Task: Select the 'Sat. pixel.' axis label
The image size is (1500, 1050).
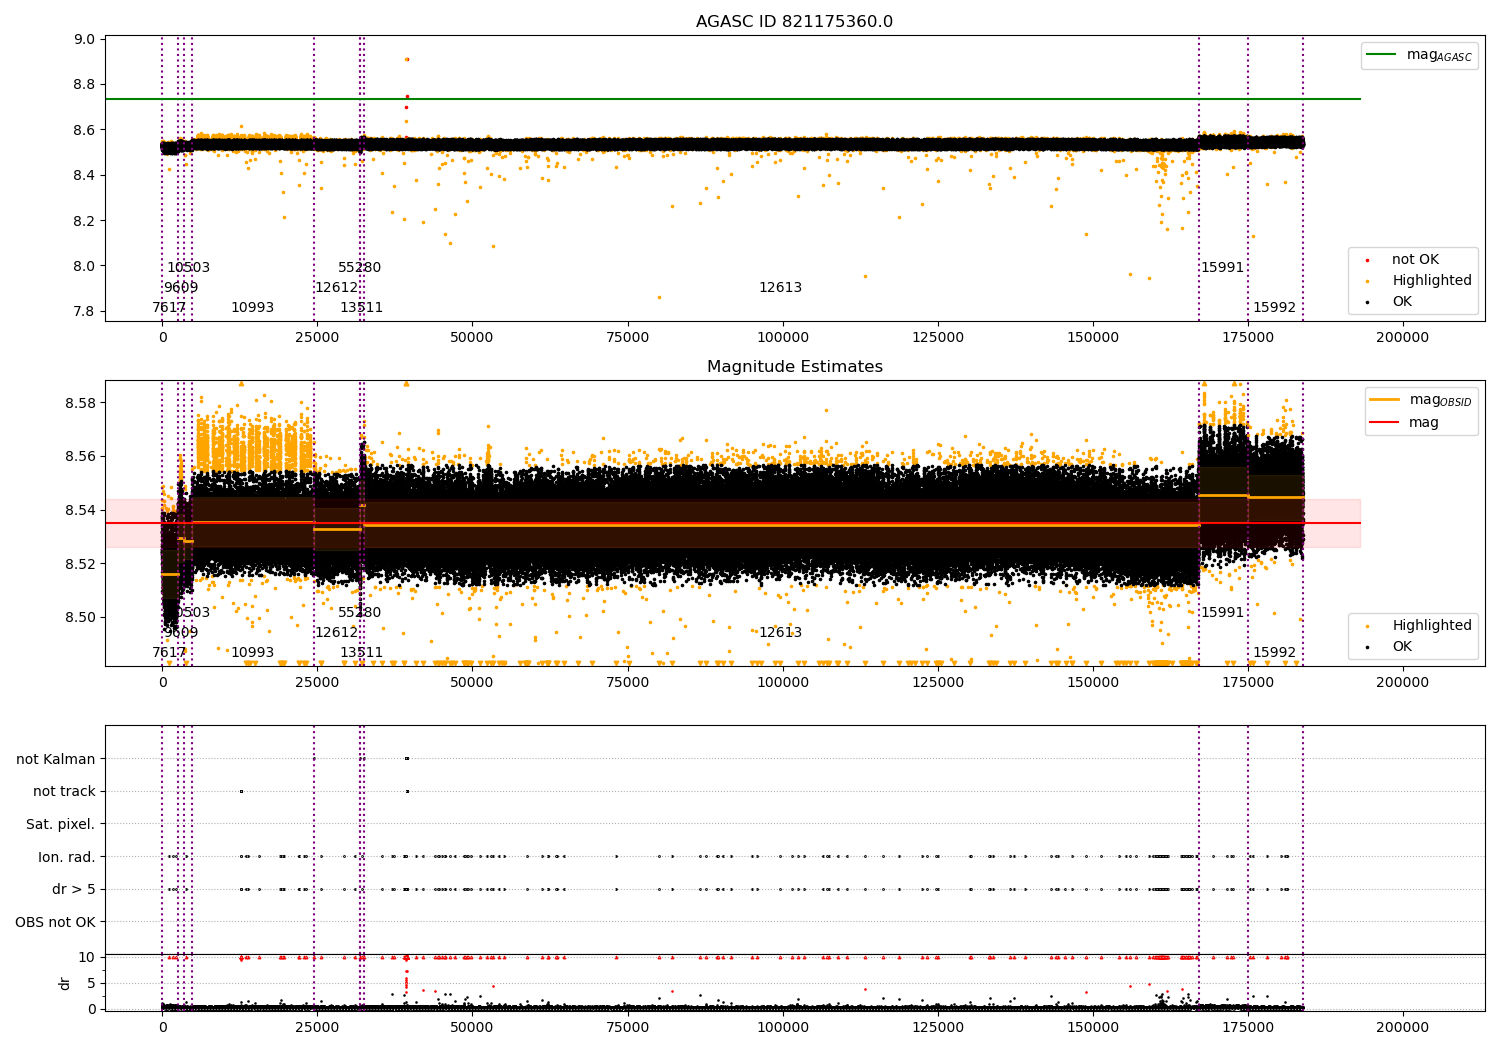Action: [x=60, y=824]
